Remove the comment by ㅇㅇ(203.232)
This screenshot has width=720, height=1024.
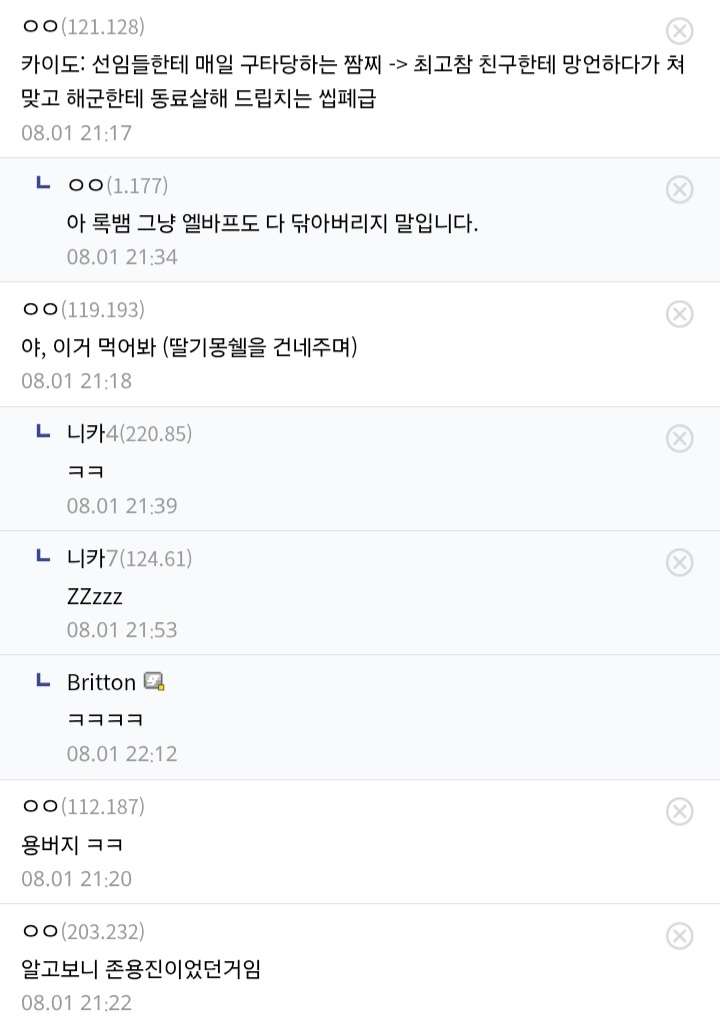click(679, 936)
